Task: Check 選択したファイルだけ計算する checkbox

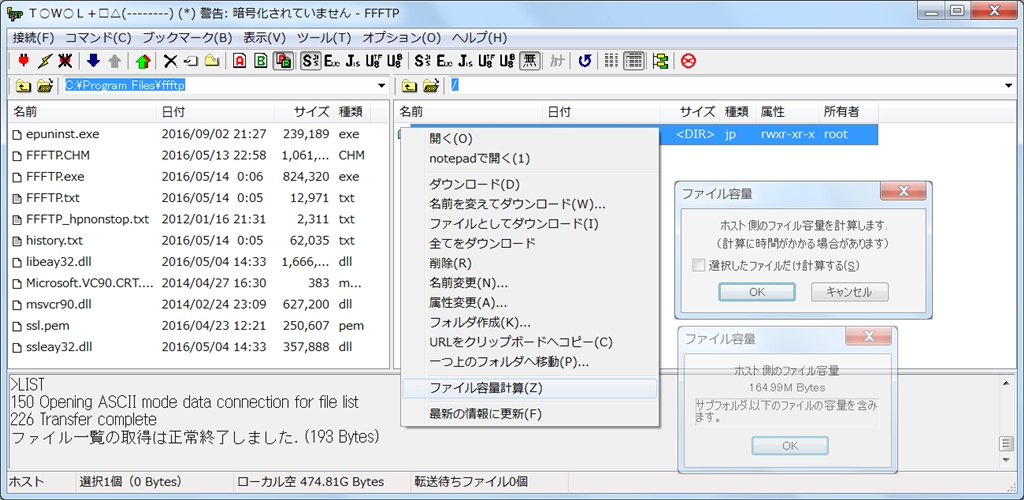Action: (699, 265)
